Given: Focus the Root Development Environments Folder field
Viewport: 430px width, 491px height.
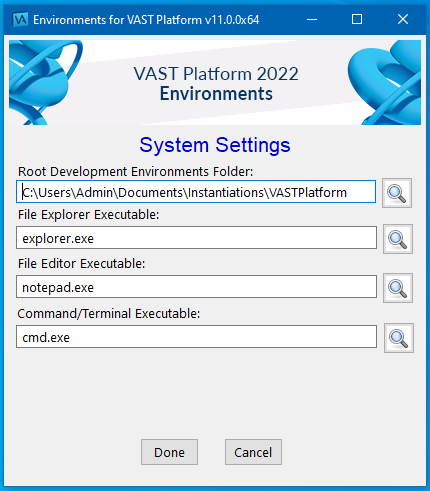Looking at the screenshot, I should 196,192.
